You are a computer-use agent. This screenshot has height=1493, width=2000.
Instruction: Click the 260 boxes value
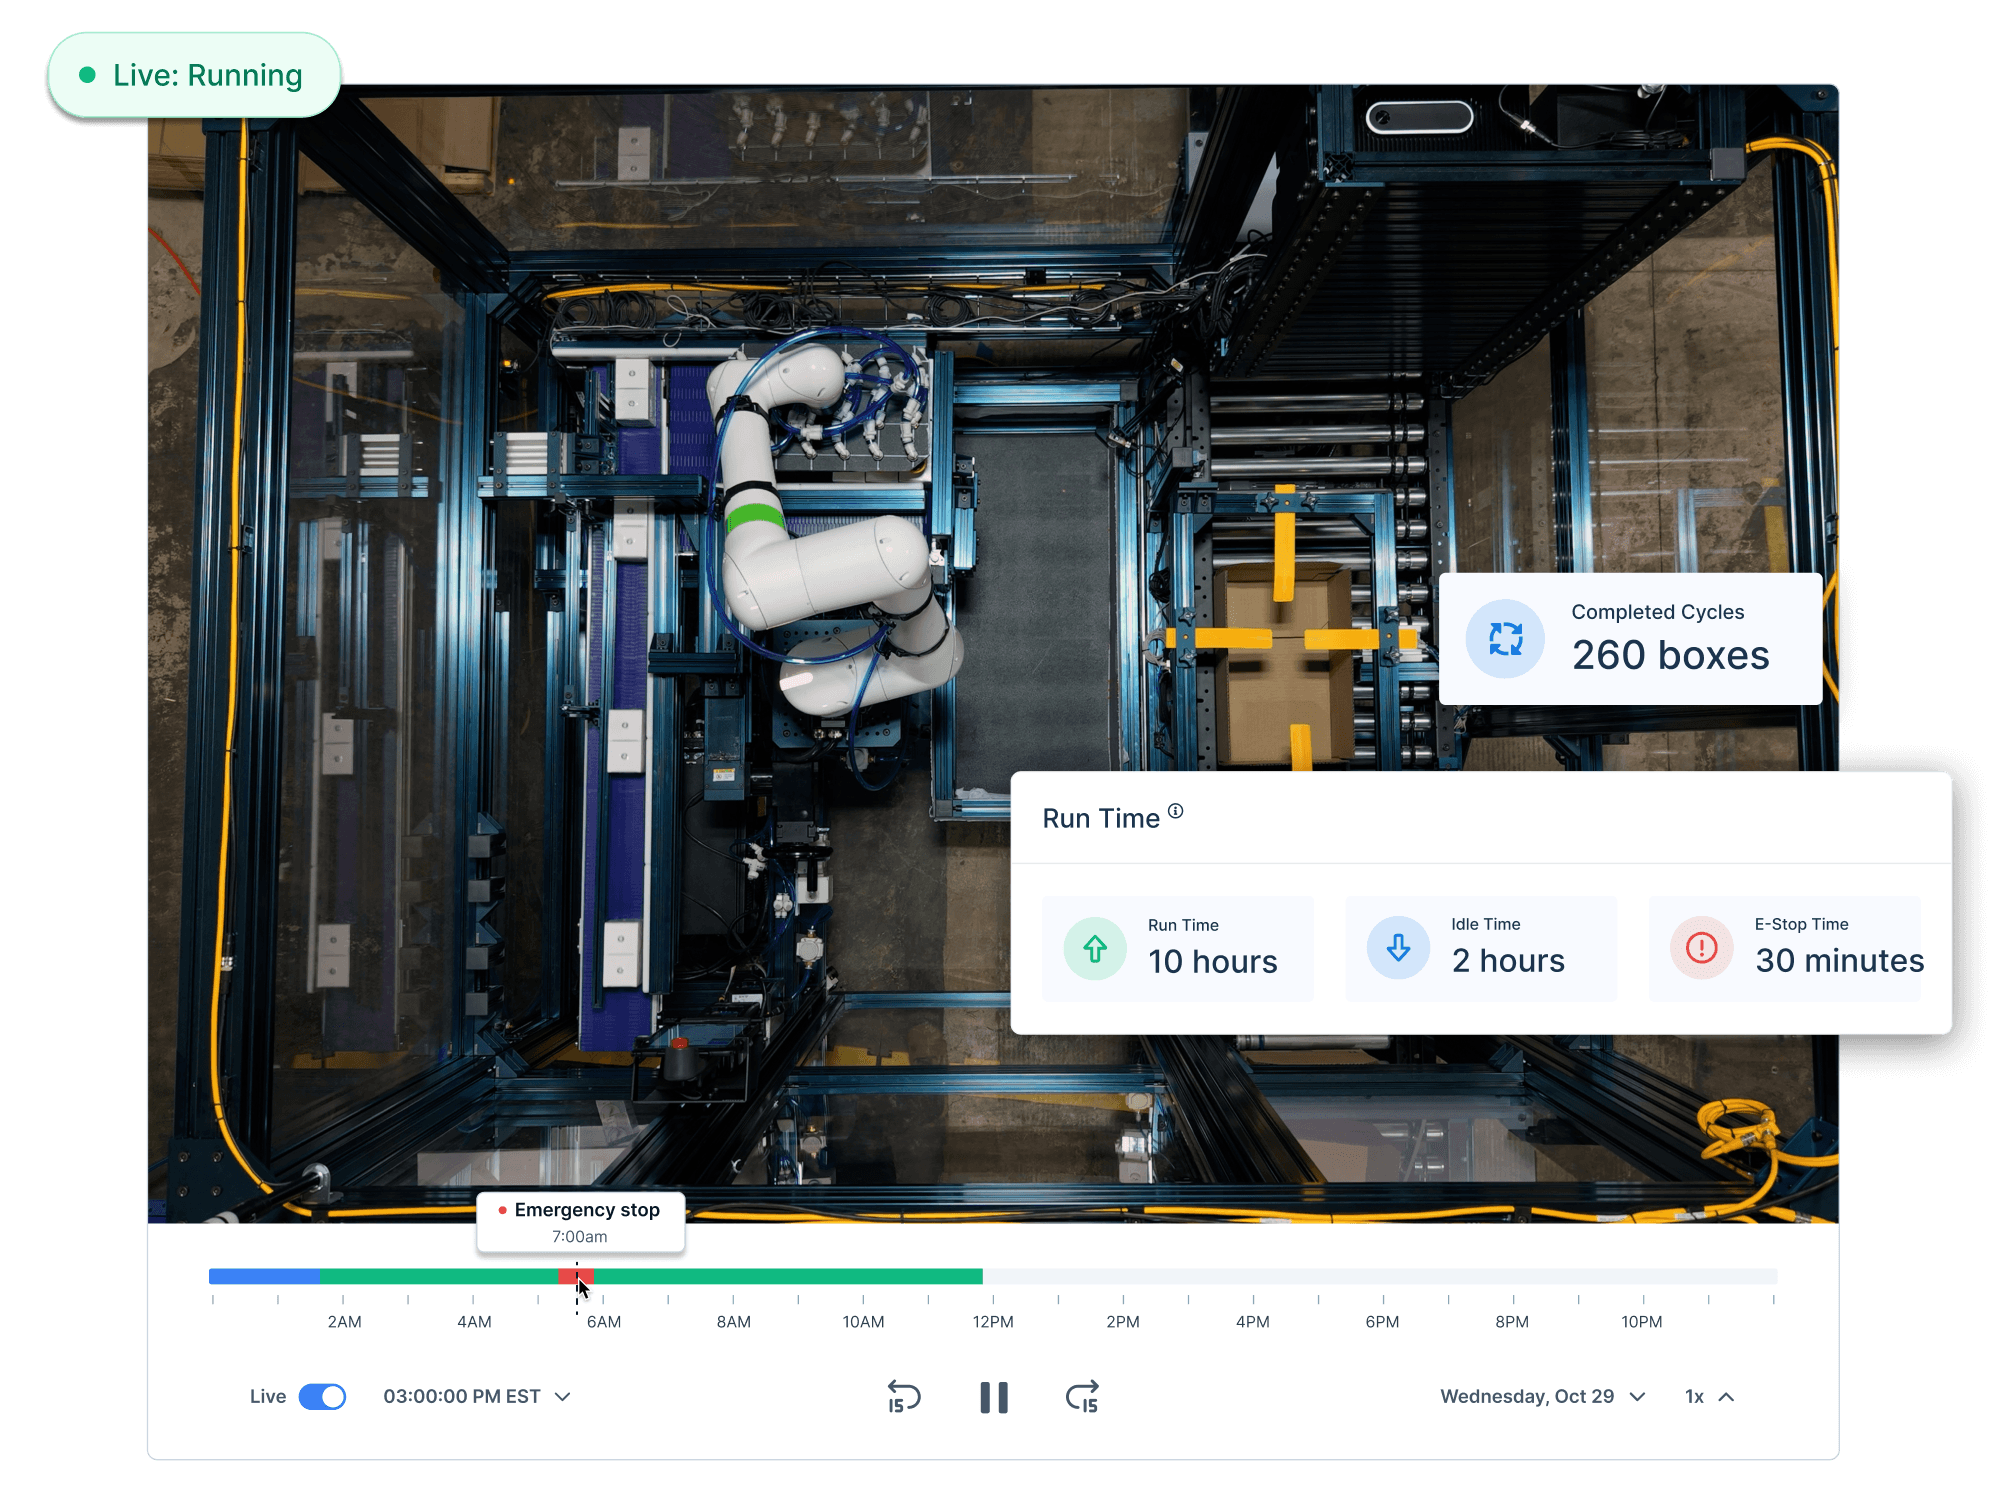click(x=1670, y=656)
